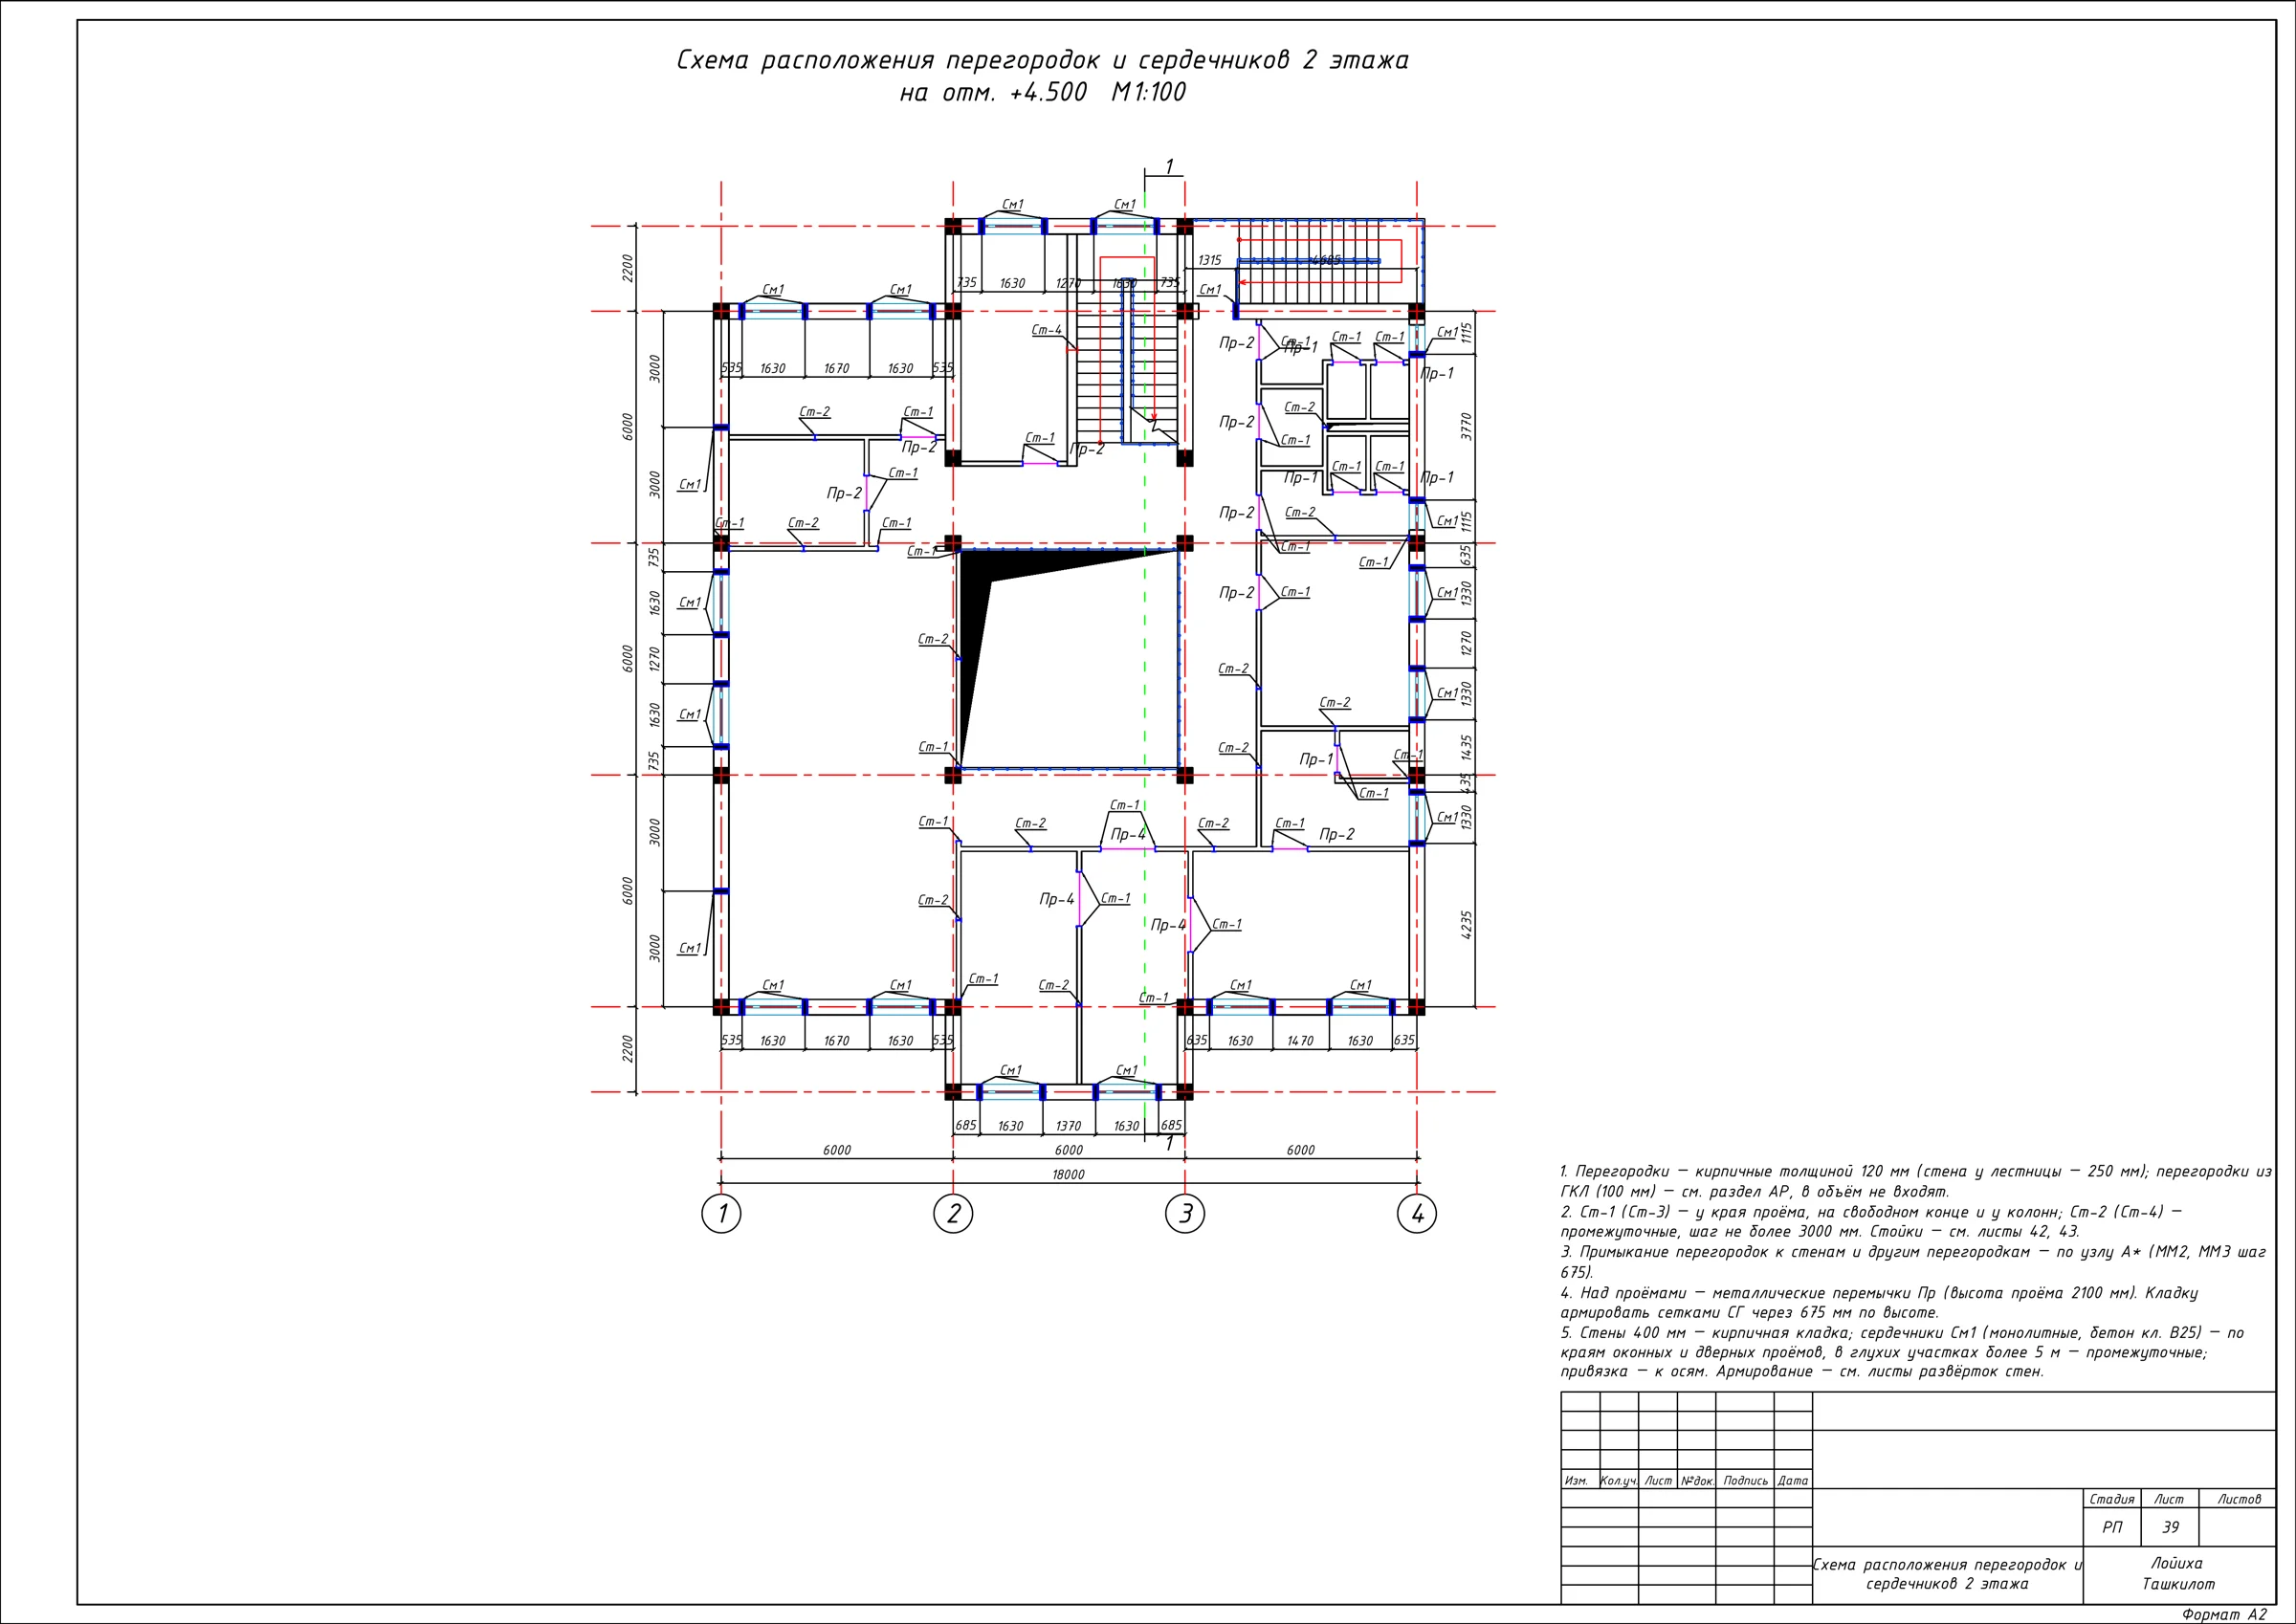Click note 5 starting 'Стены 400 мм'
The width and height of the screenshot is (2296, 1624).
(1902, 1352)
